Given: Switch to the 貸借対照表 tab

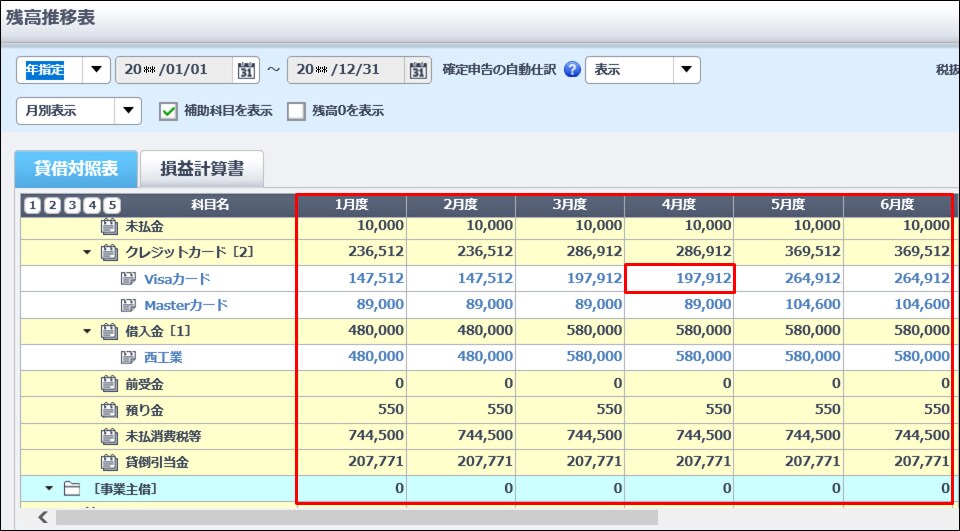Looking at the screenshot, I should coord(76,168).
